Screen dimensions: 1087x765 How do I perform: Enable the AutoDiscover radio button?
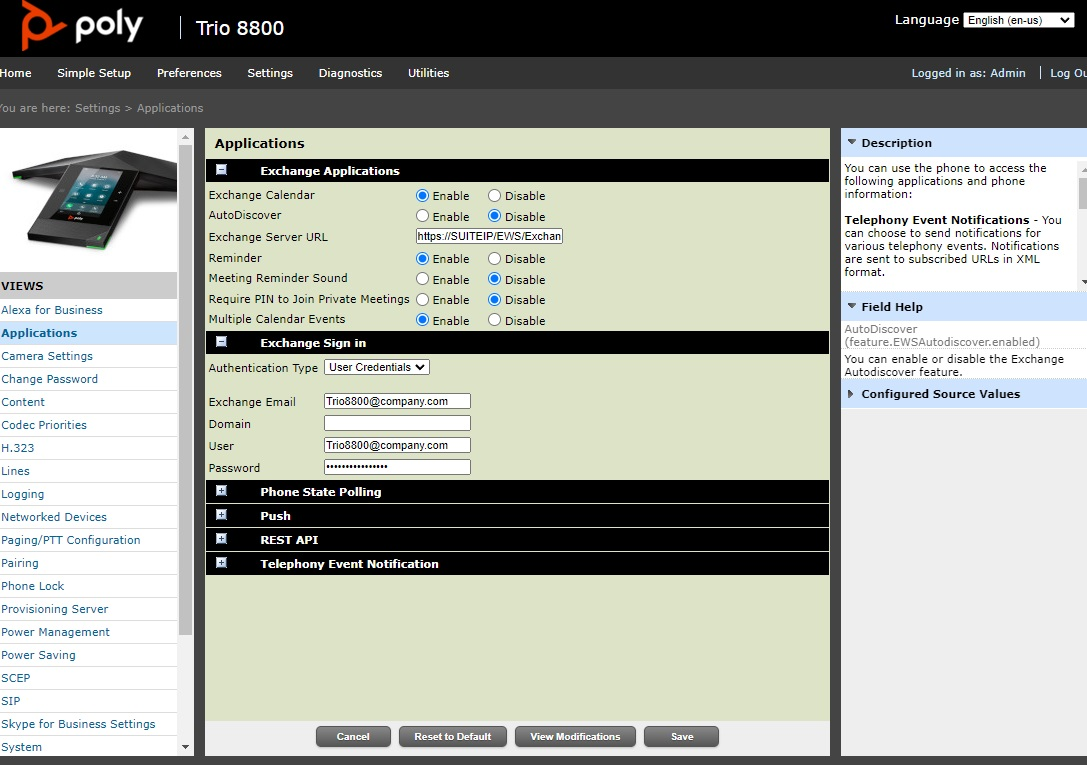(422, 216)
